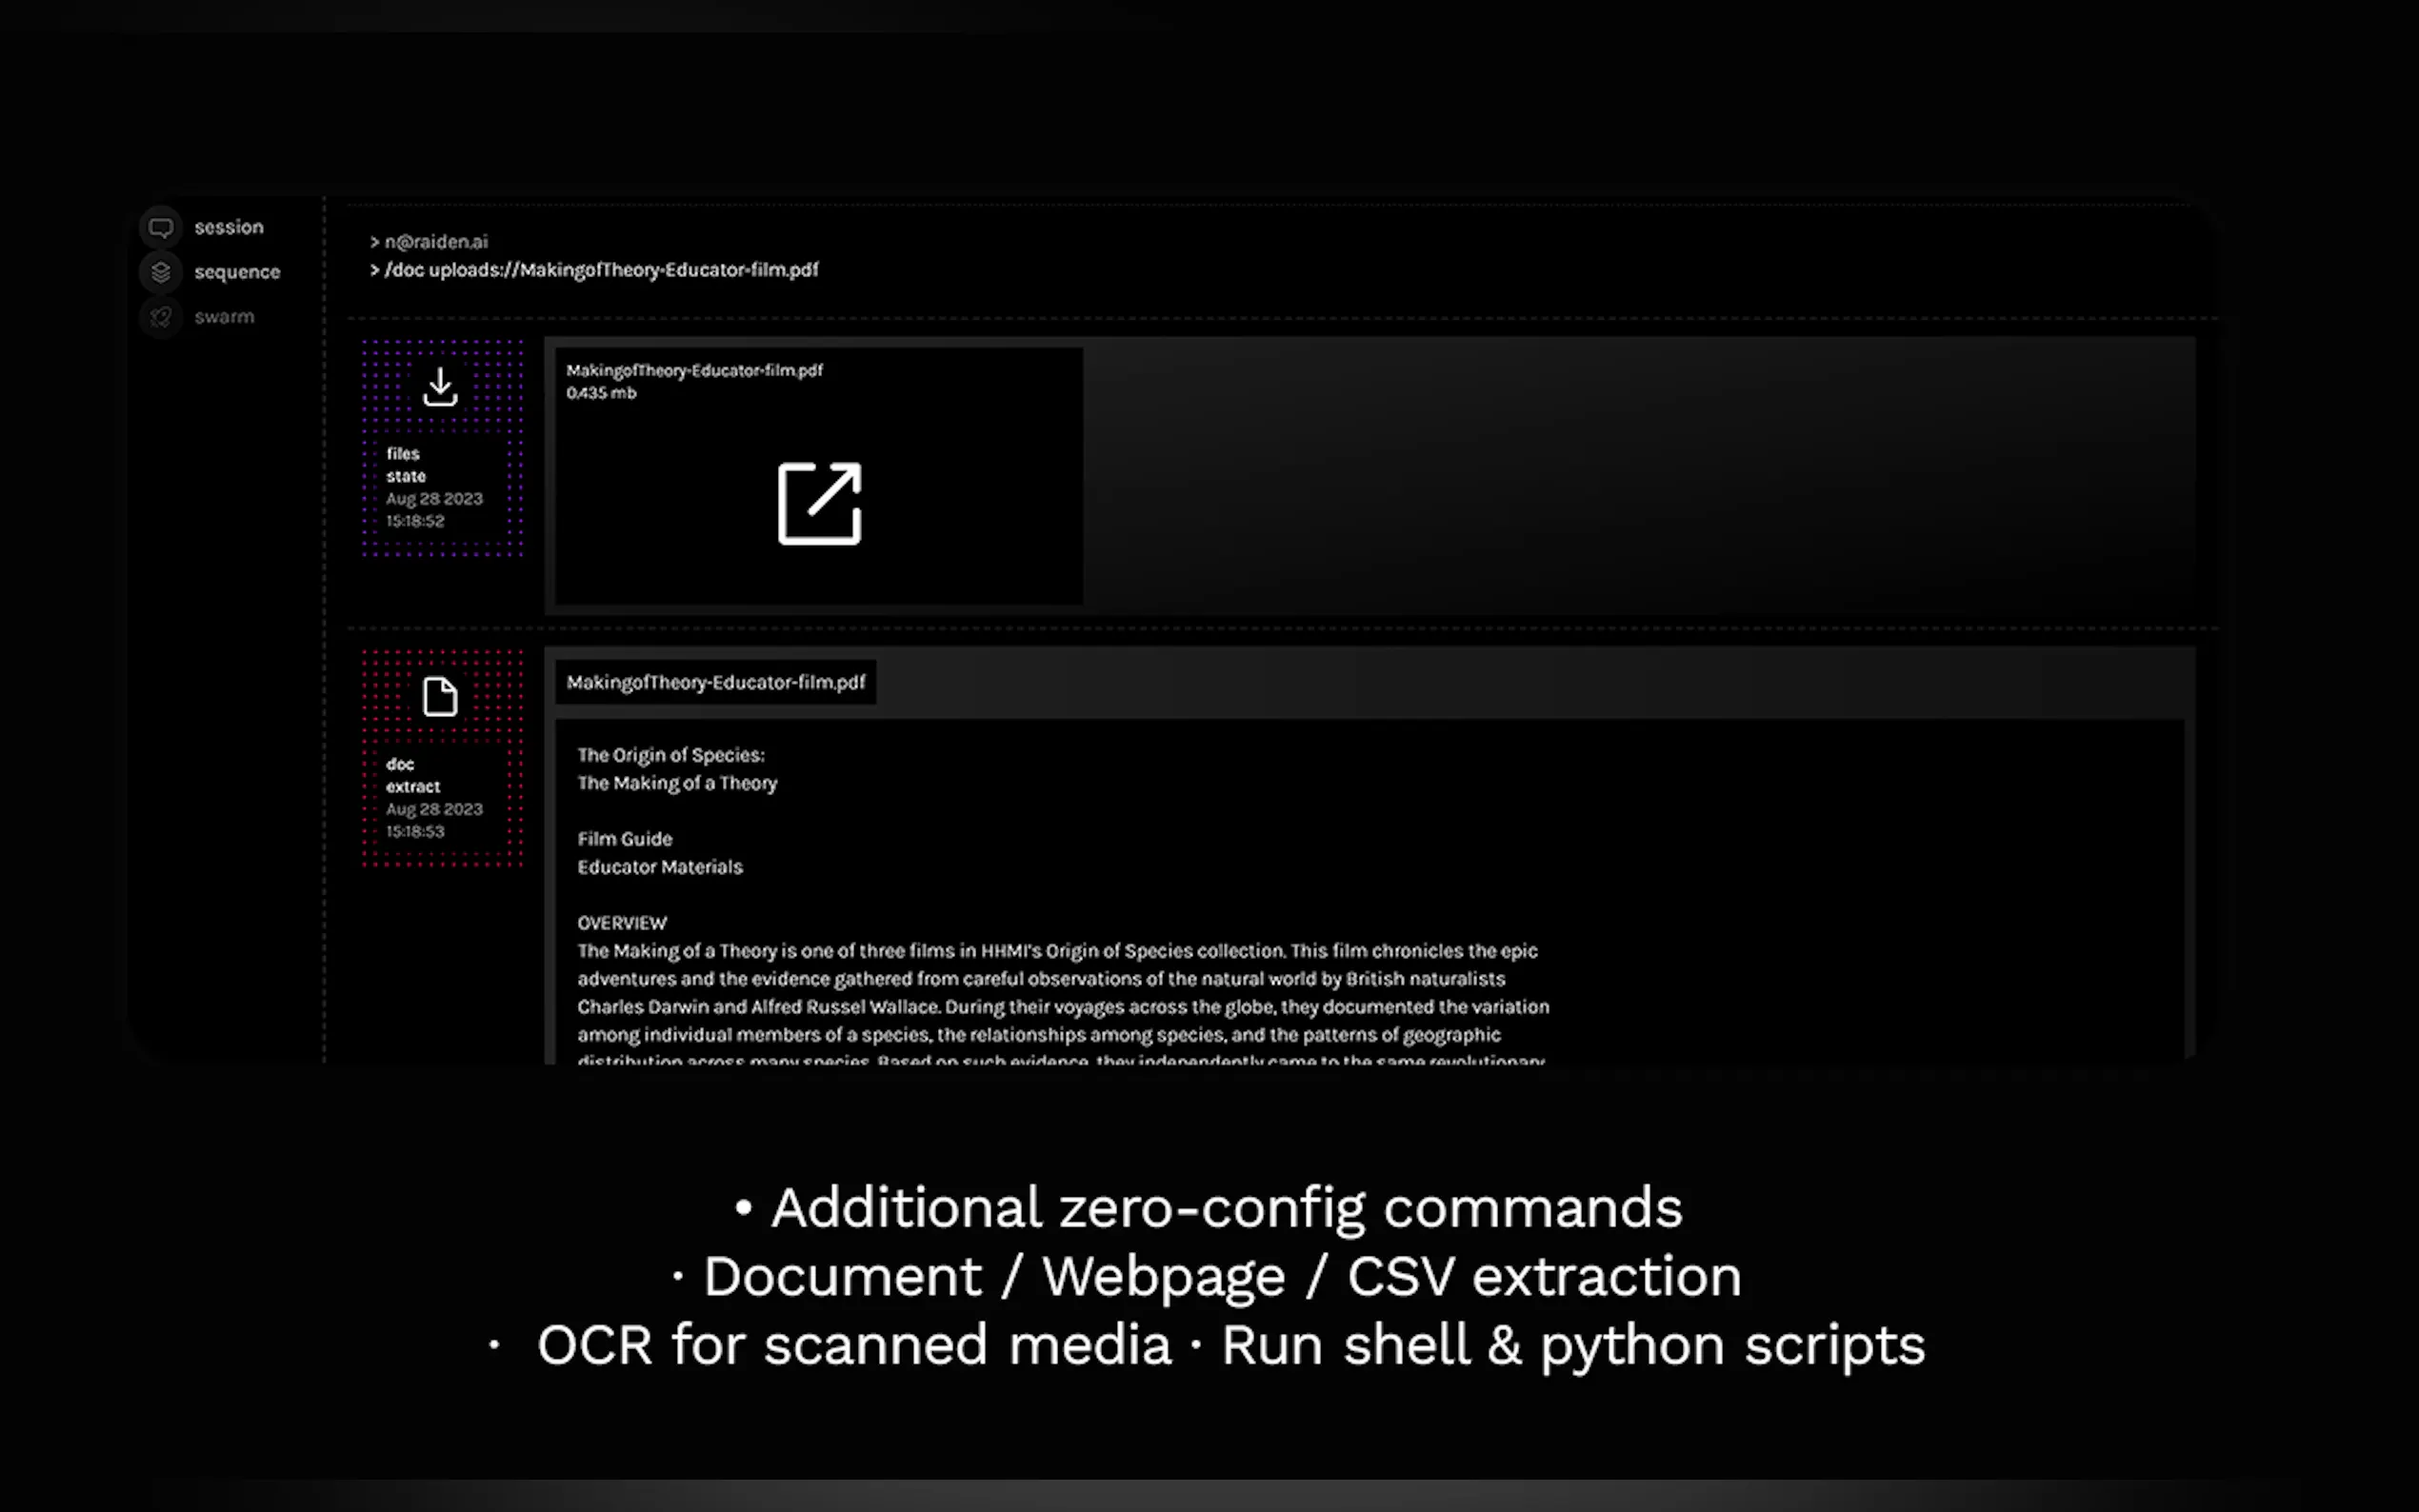Select the files state timestamp card
The height and width of the screenshot is (1512, 2419).
(434, 487)
